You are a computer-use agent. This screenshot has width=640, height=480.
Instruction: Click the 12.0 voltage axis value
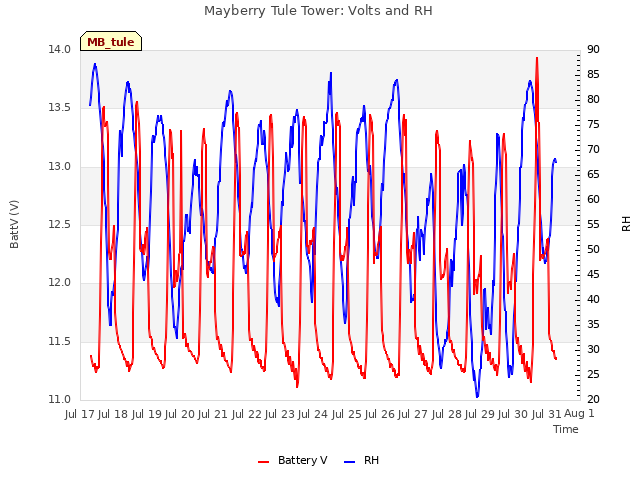click(x=60, y=283)
